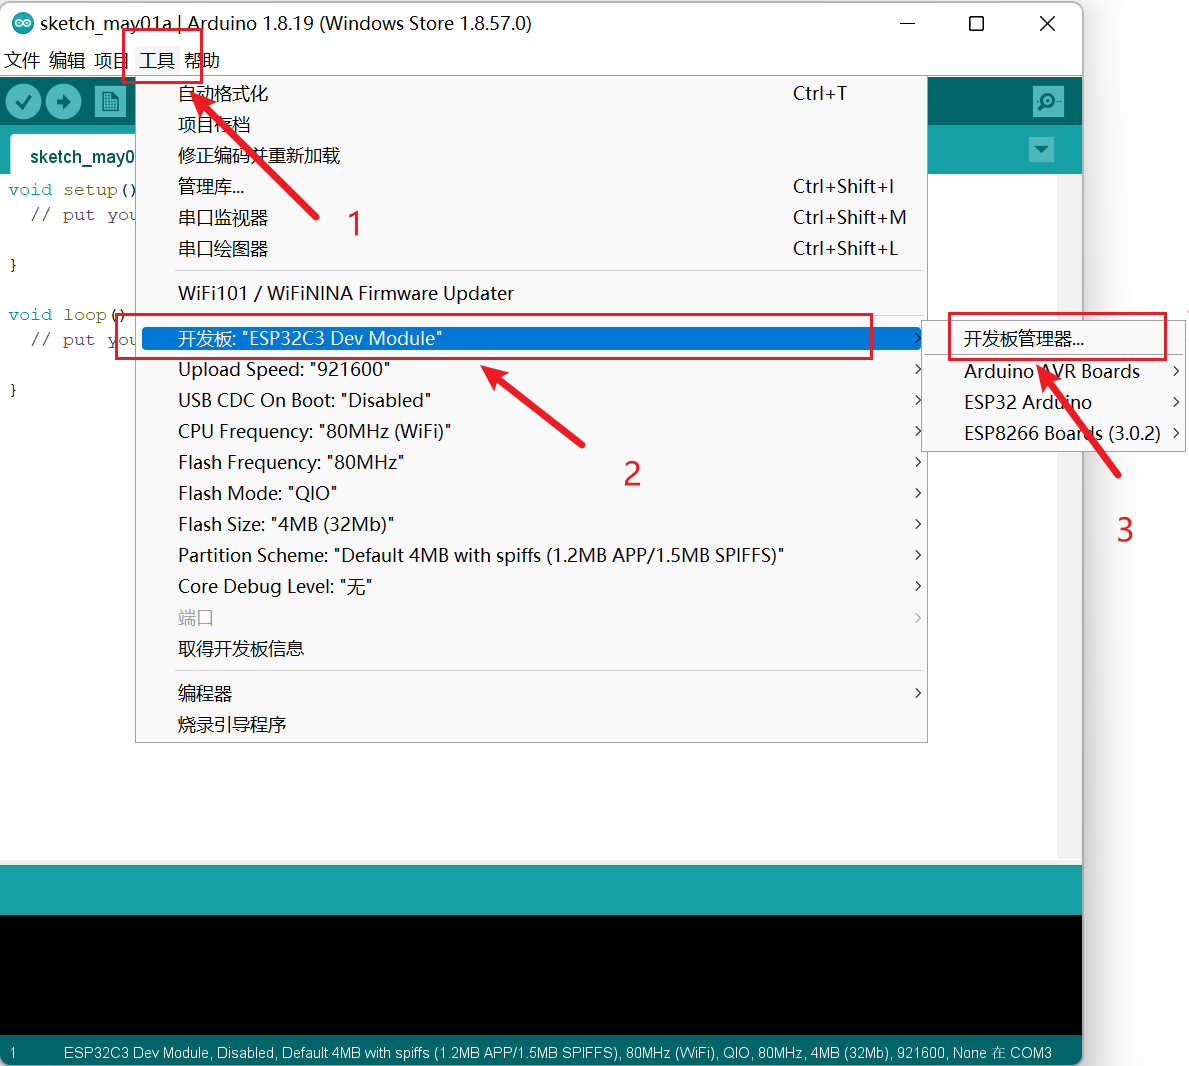The width and height of the screenshot is (1189, 1066).
Task: Select 自动格式化 menu entry
Action: coord(531,94)
